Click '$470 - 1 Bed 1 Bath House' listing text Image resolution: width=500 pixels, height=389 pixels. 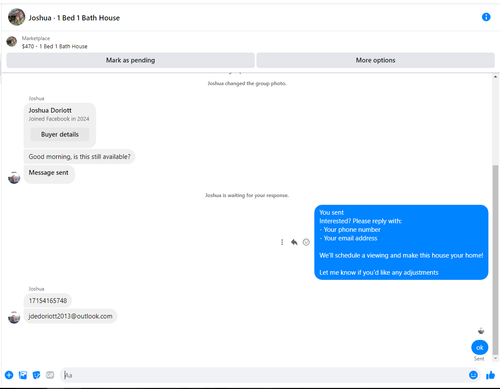(55, 46)
